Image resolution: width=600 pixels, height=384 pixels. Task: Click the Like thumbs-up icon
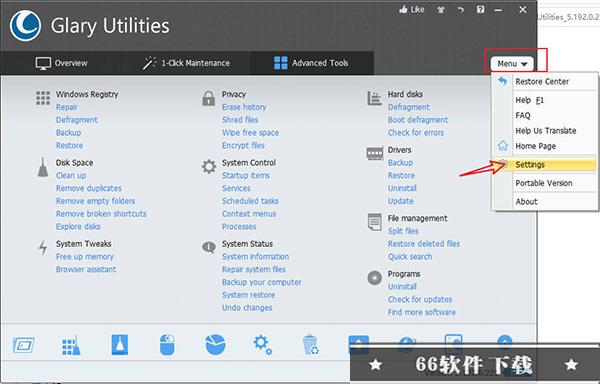[403, 10]
